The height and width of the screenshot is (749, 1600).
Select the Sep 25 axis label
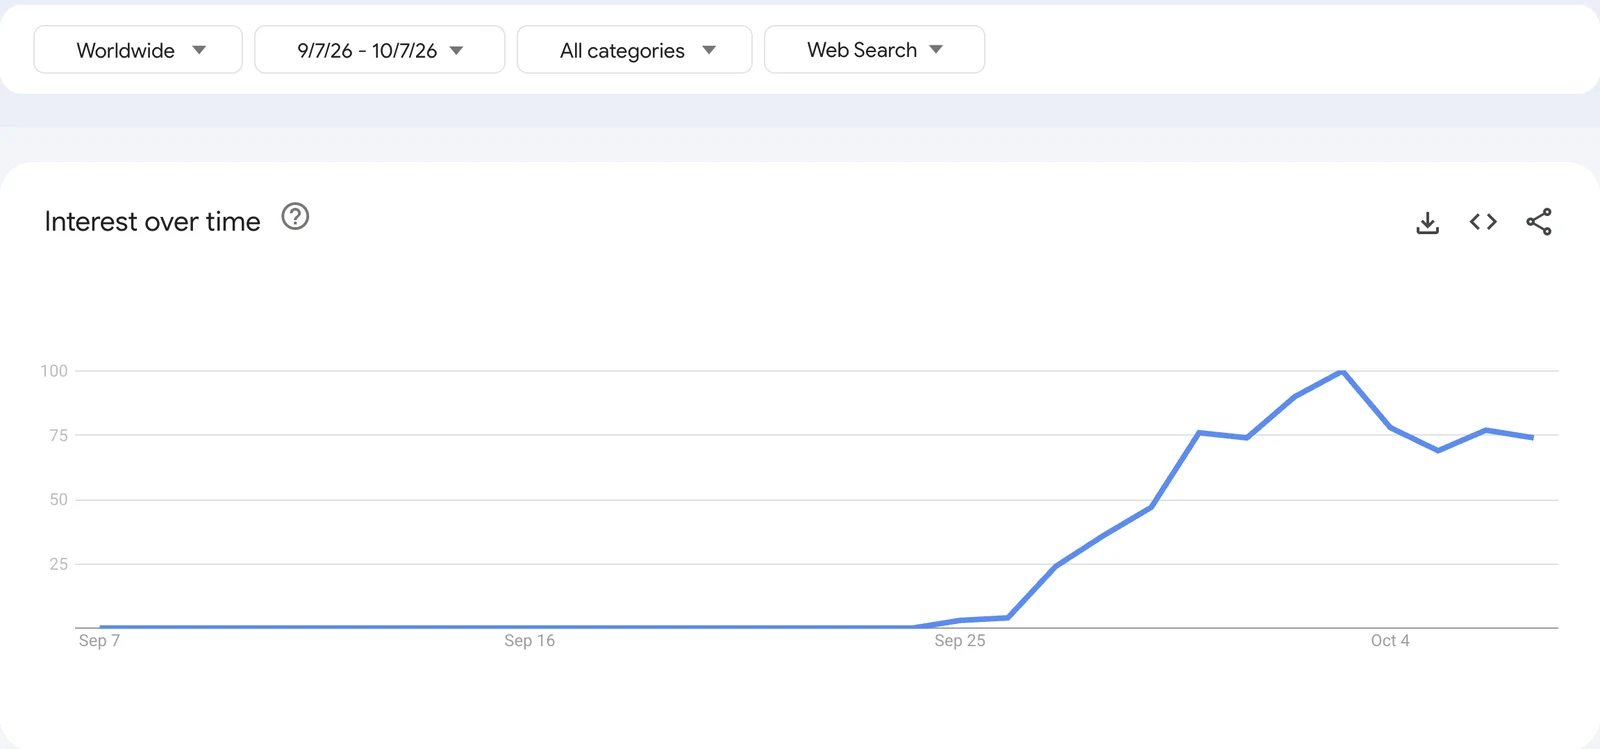[960, 641]
